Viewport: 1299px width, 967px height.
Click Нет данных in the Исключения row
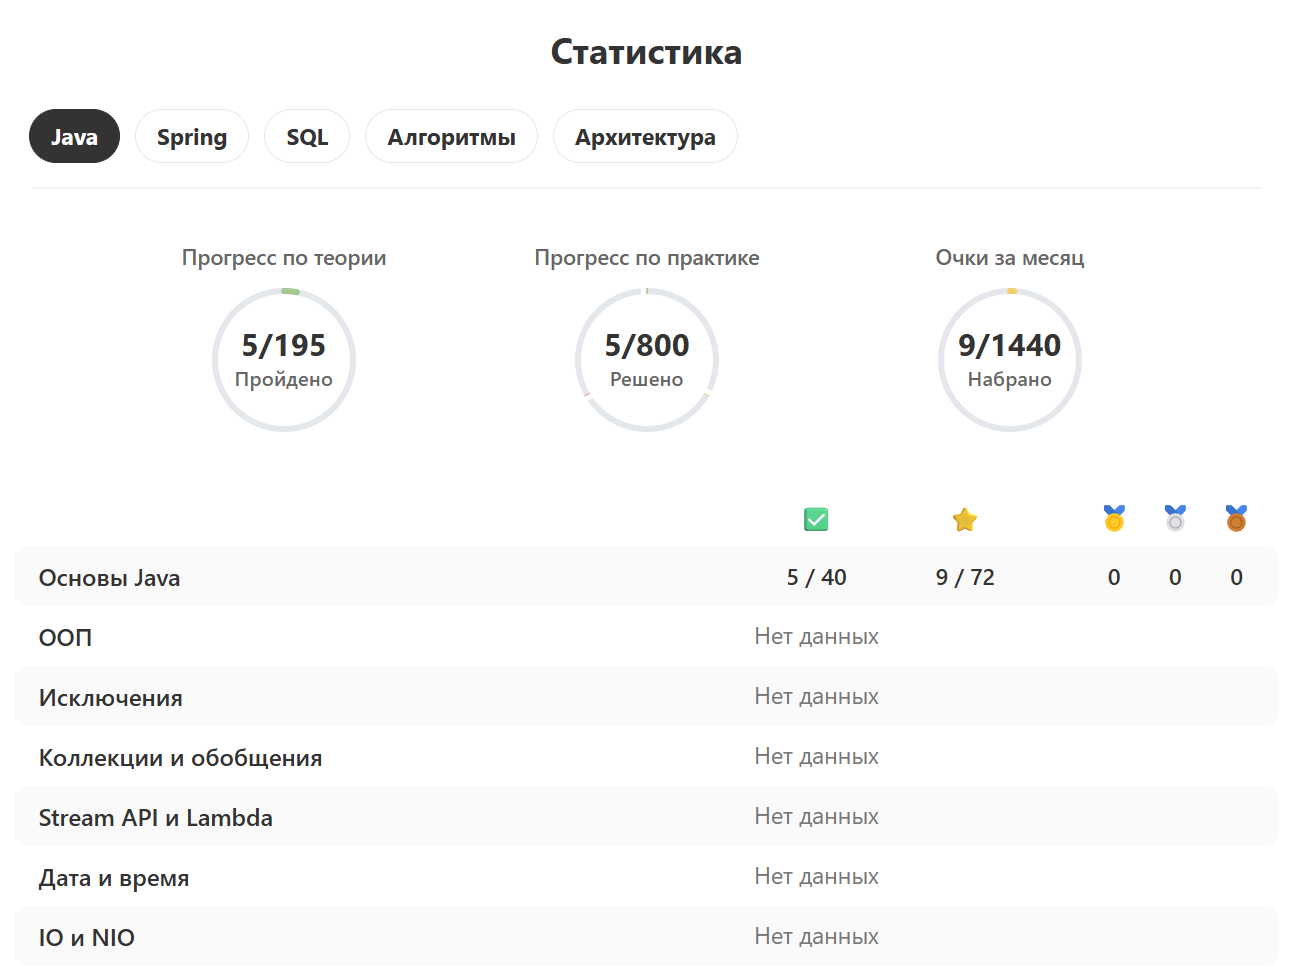(817, 696)
